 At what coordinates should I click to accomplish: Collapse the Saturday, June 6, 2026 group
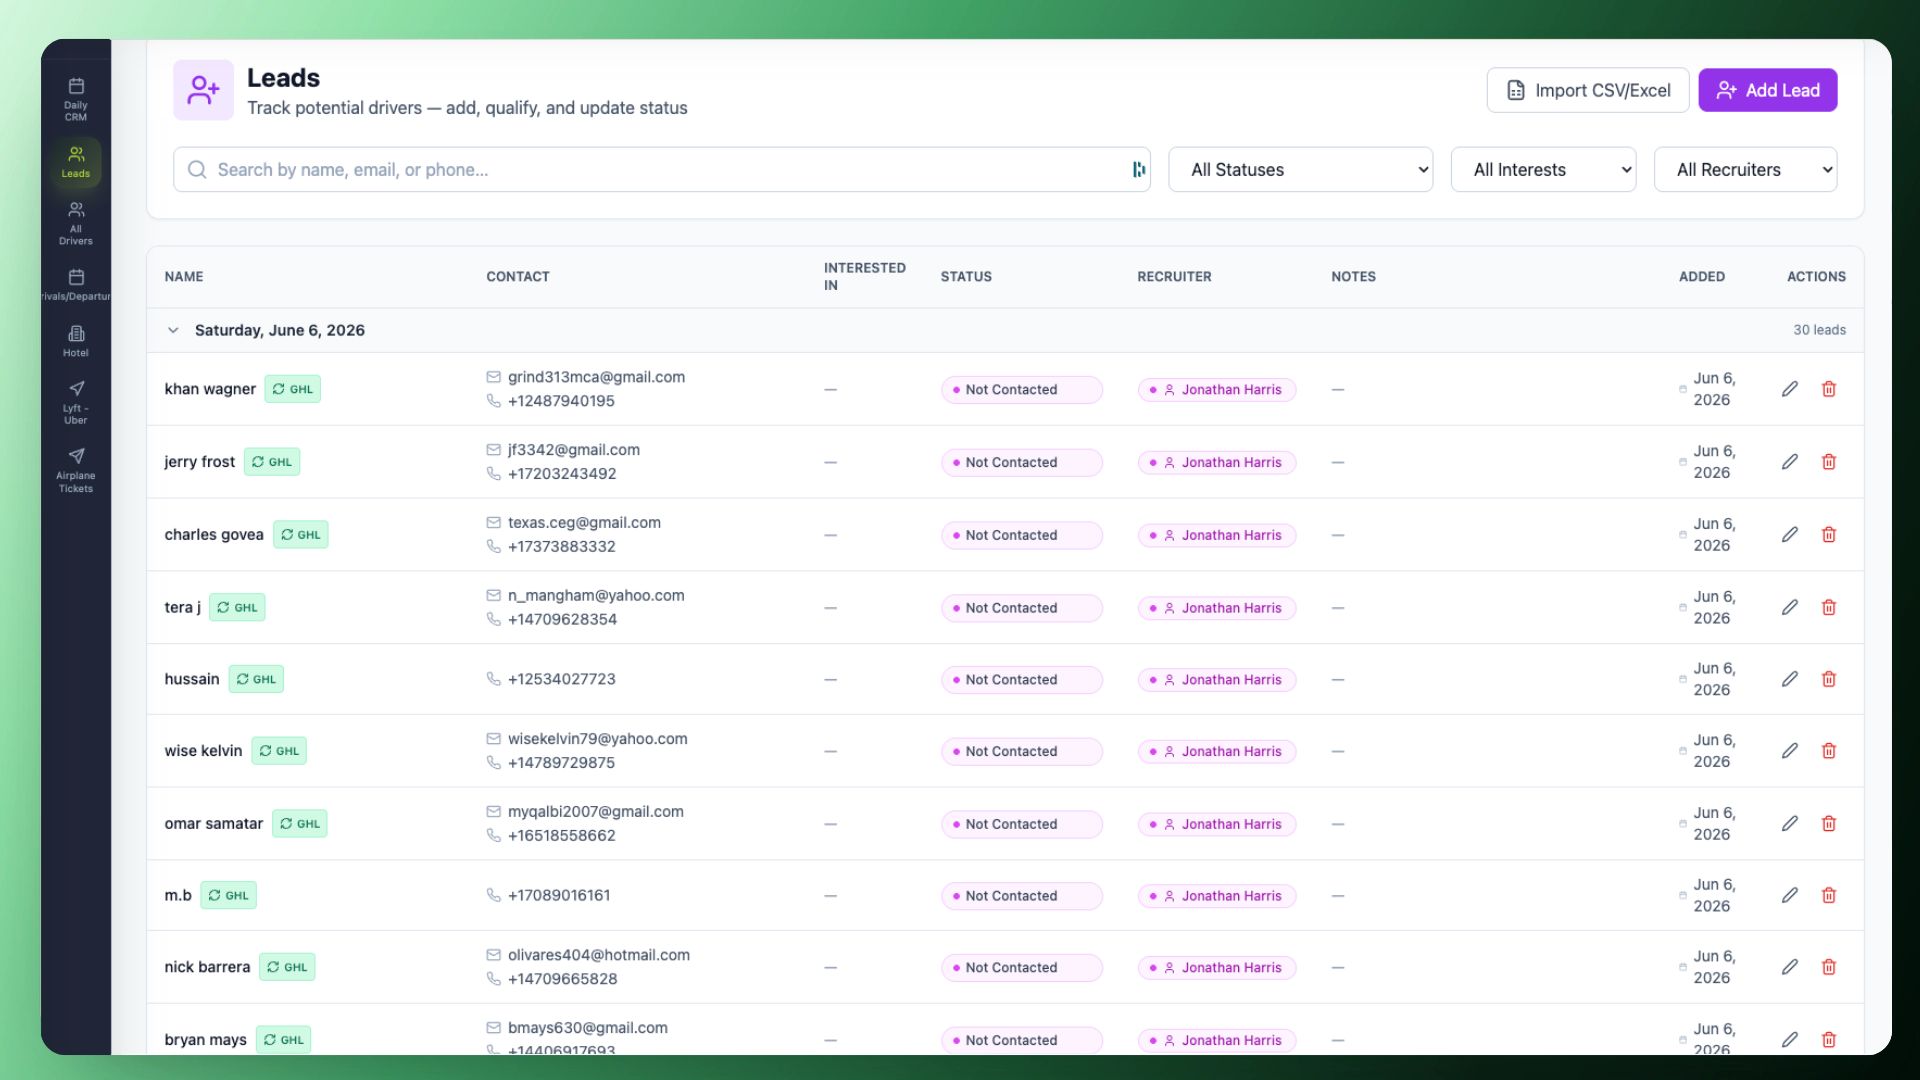(x=173, y=330)
